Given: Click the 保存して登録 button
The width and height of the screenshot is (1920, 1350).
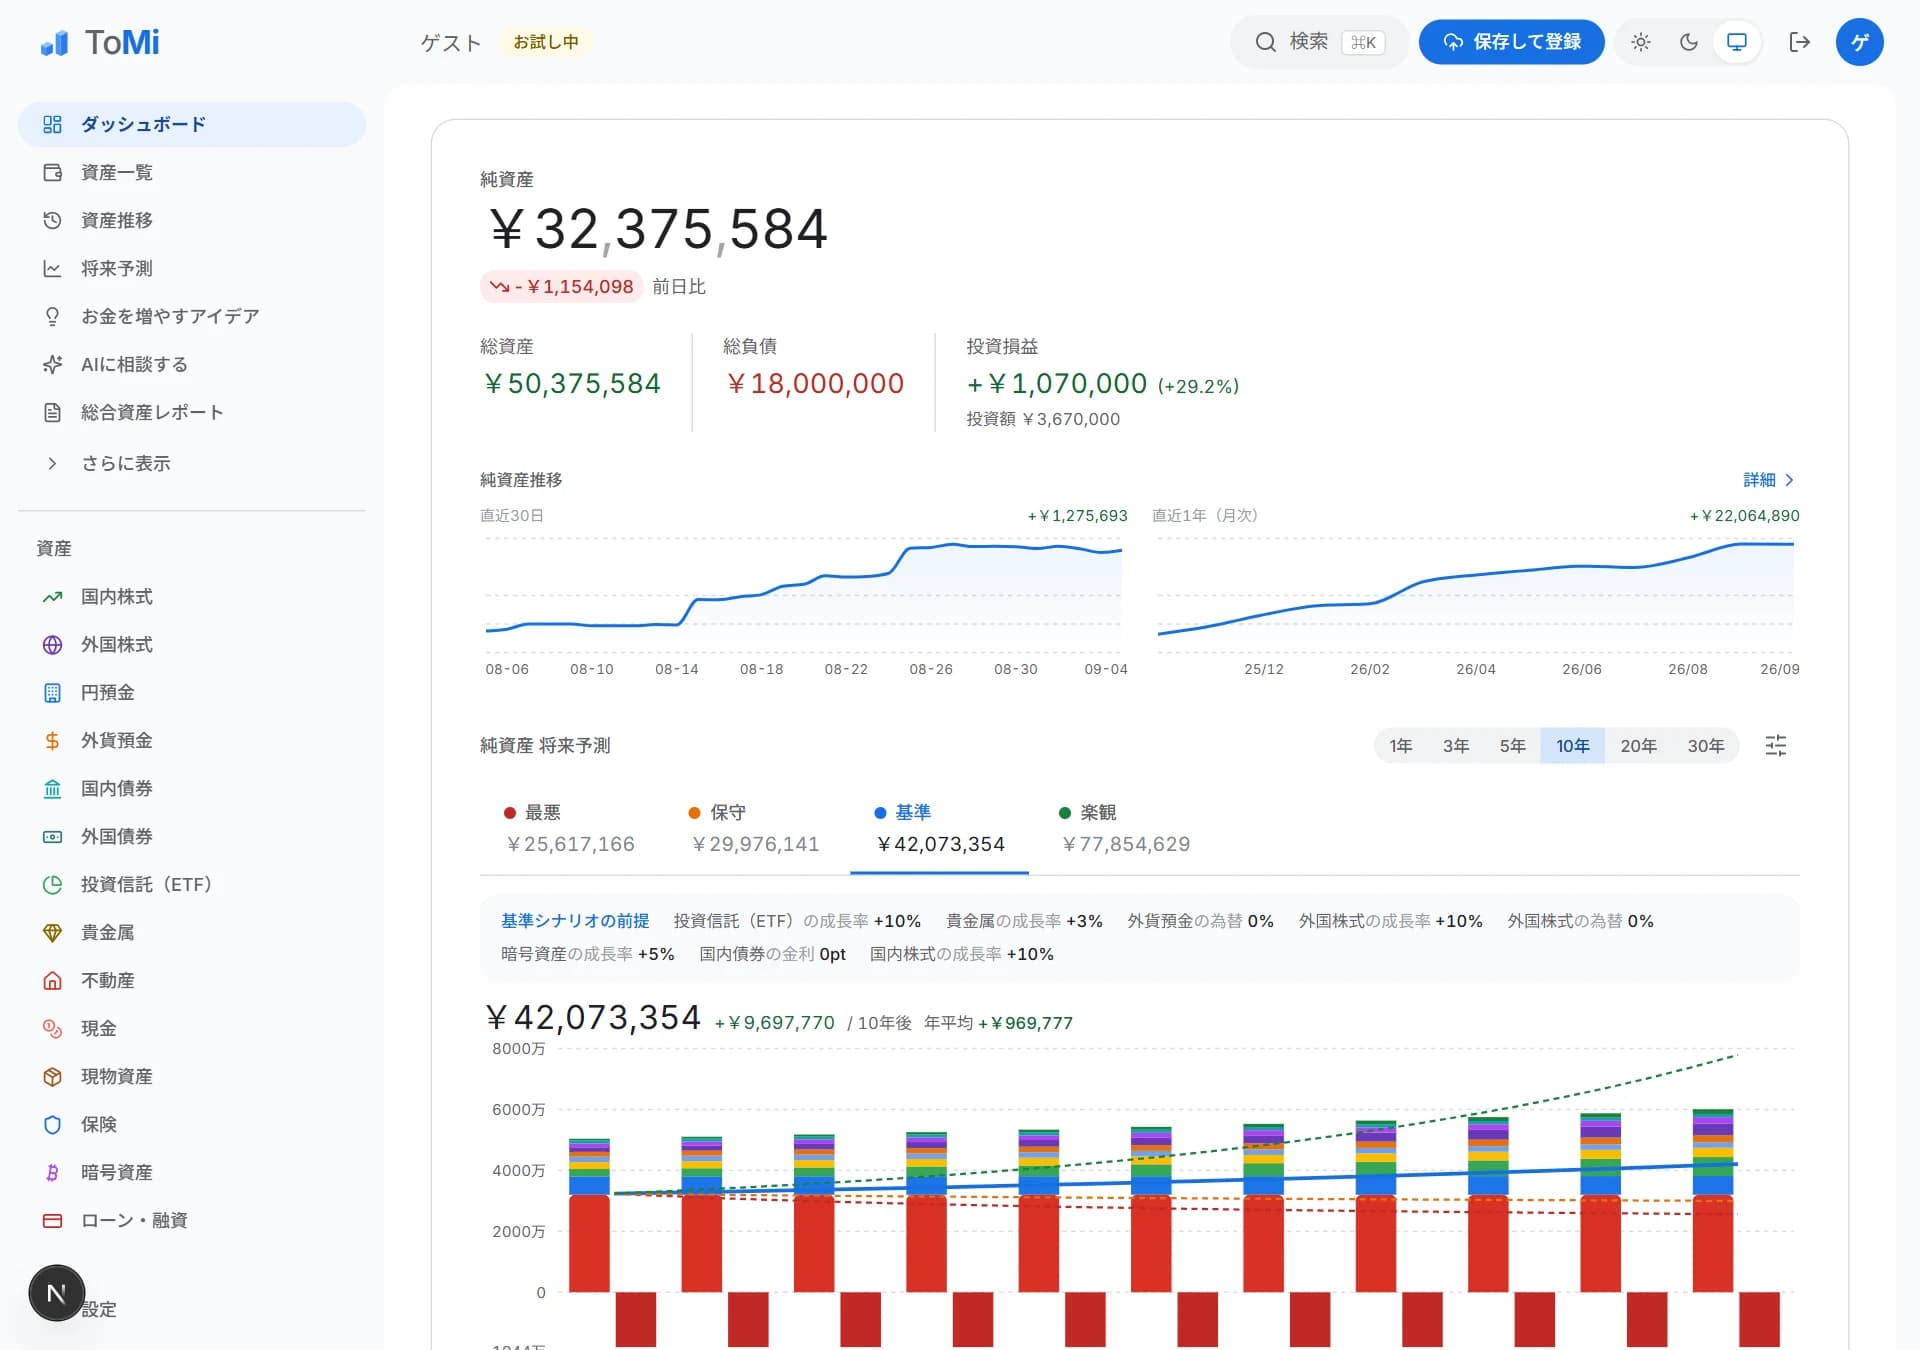Looking at the screenshot, I should pos(1511,42).
